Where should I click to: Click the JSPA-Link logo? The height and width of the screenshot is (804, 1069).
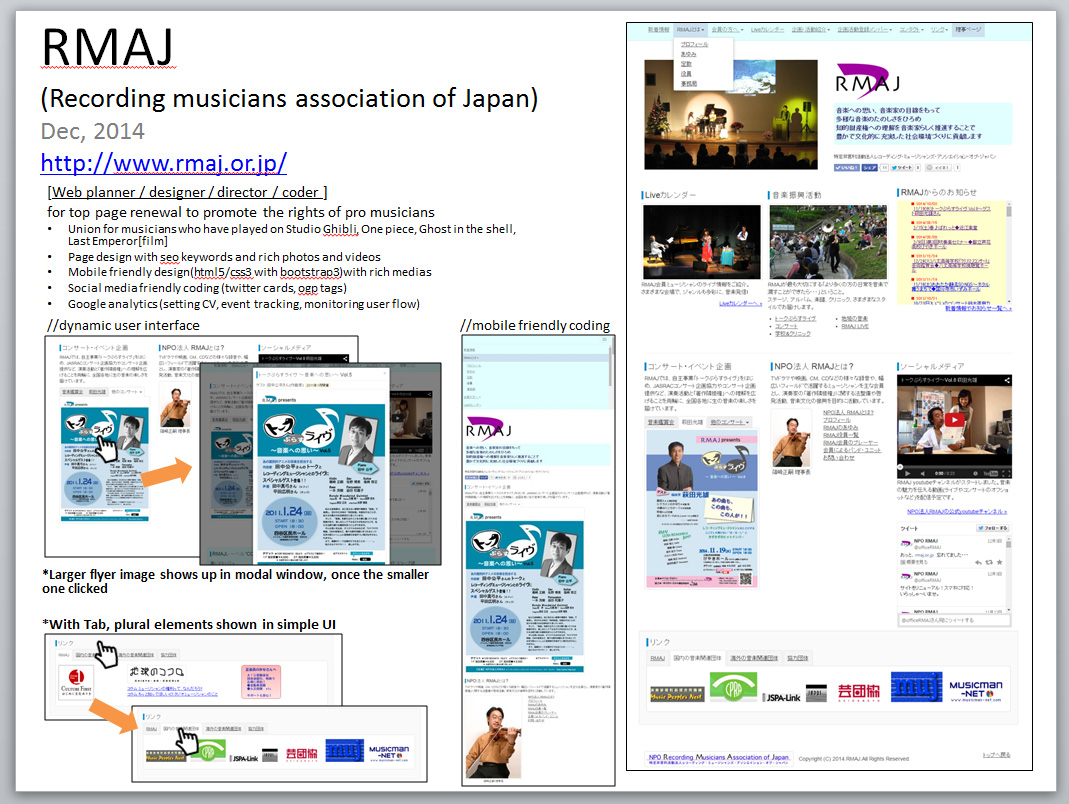coord(781,698)
